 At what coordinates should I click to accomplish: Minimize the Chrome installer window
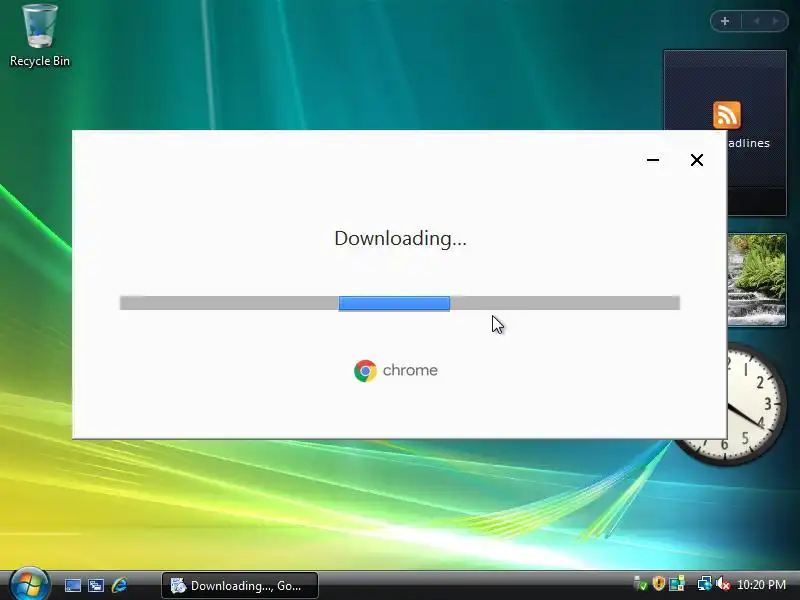[x=653, y=160]
